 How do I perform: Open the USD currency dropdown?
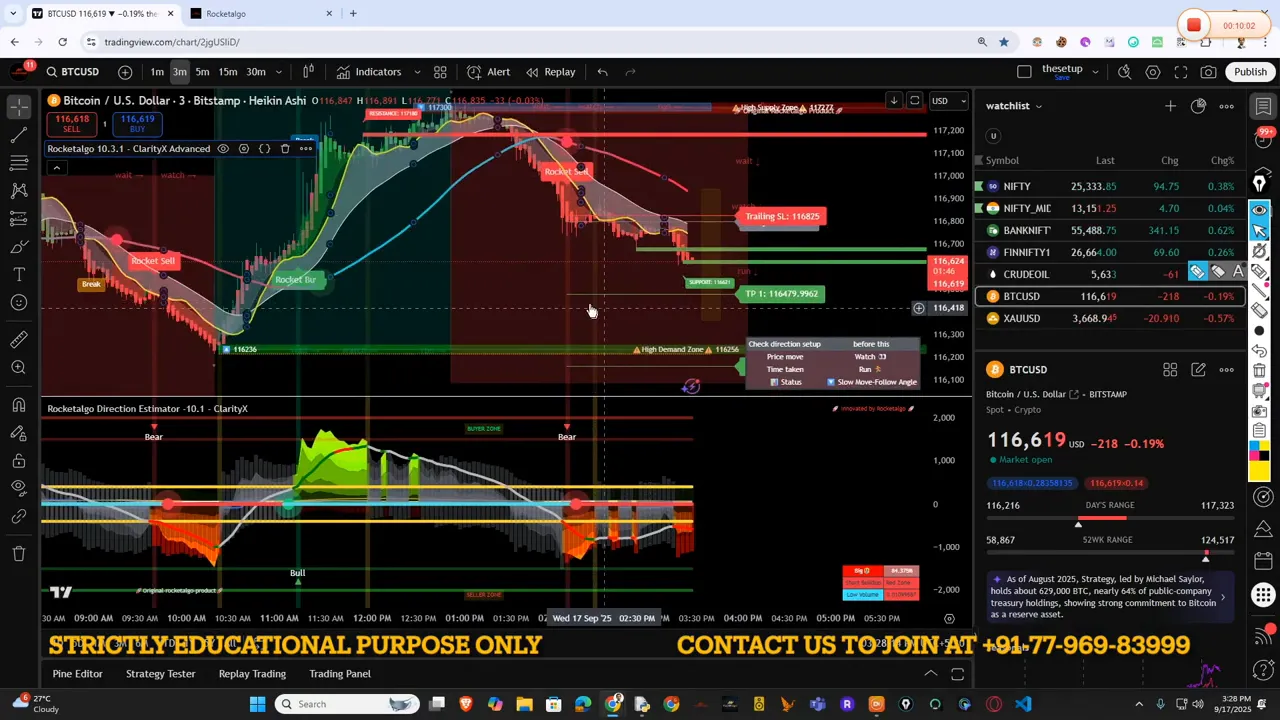(x=948, y=101)
